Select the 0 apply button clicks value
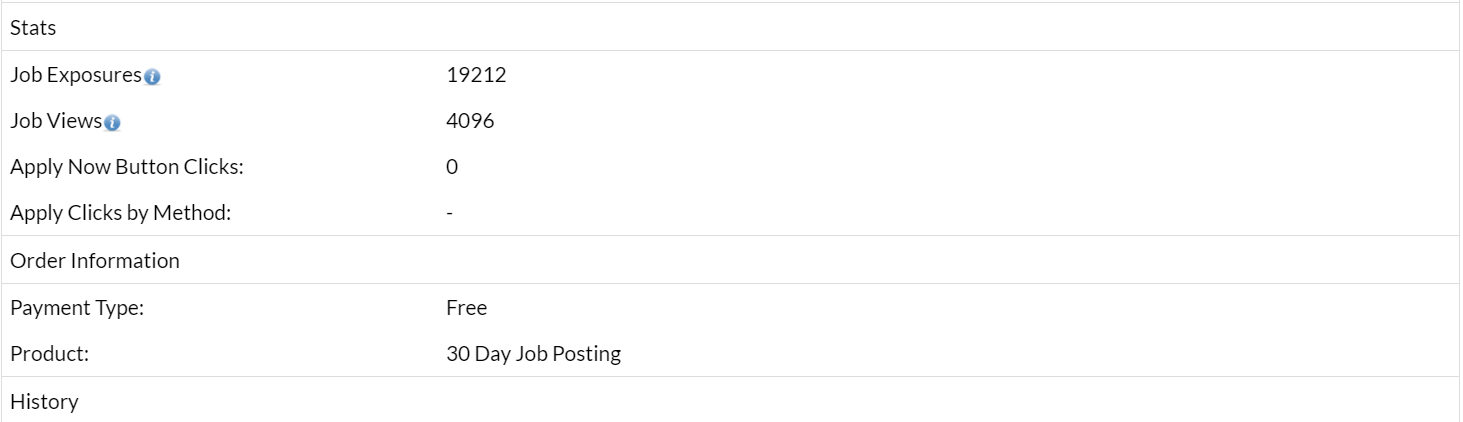Image resolution: width=1463 pixels, height=422 pixels. pyautogui.click(x=452, y=167)
